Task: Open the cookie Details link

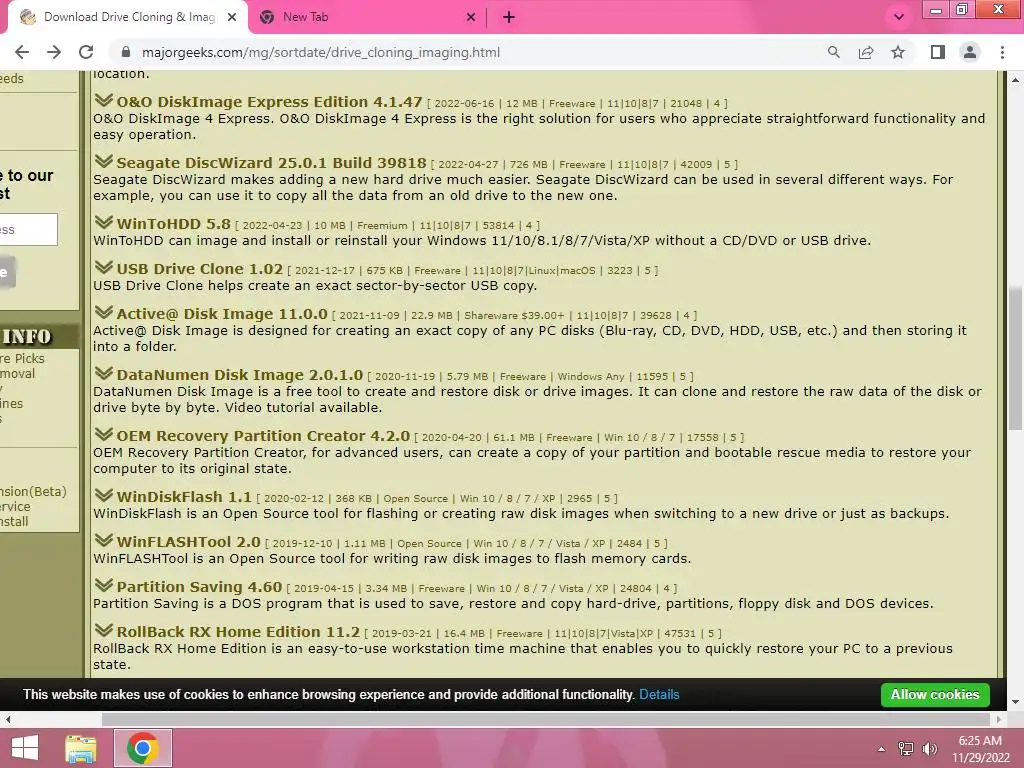Action: [659, 695]
